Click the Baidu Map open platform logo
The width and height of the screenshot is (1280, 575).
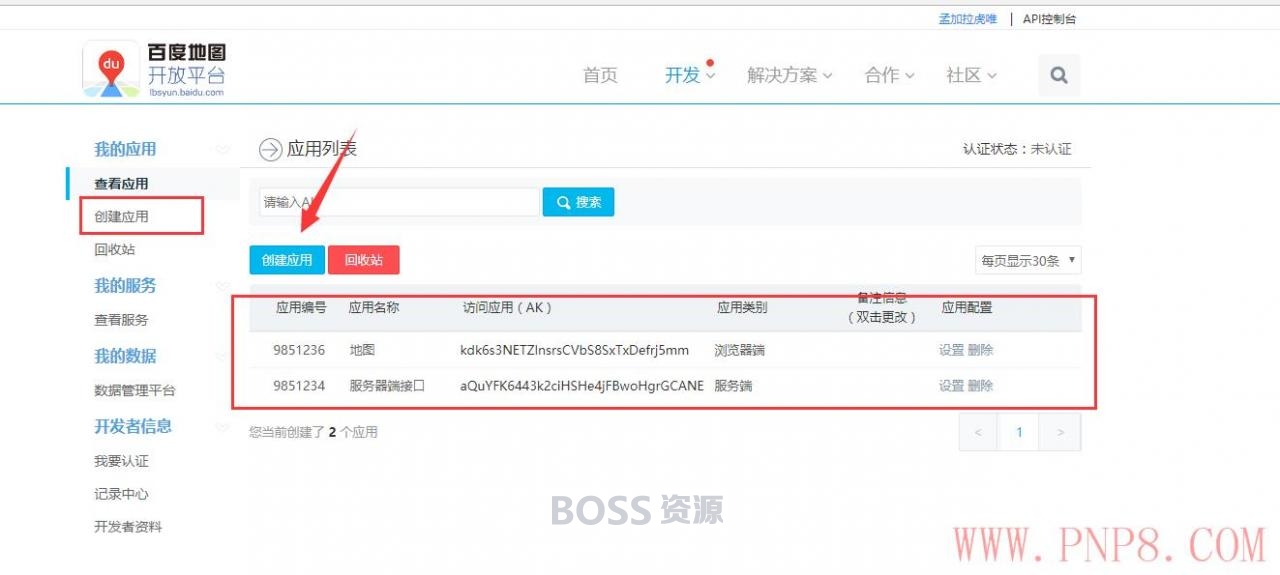point(155,69)
